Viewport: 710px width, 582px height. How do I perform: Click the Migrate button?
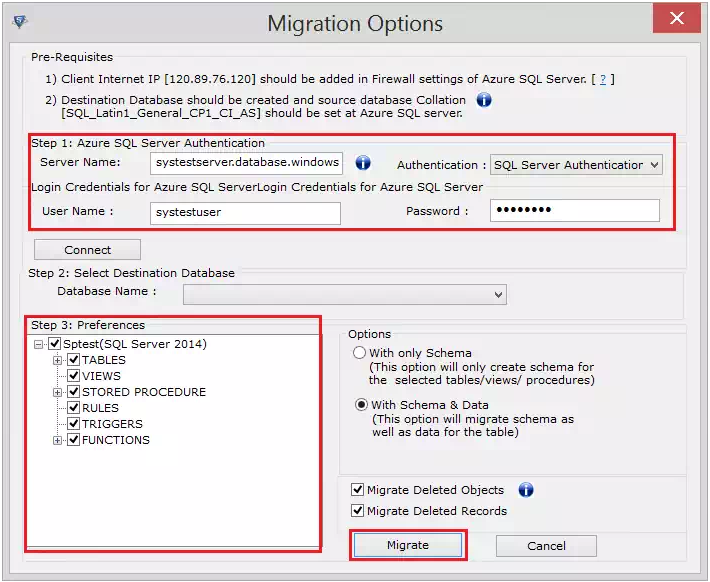pyautogui.click(x=408, y=545)
